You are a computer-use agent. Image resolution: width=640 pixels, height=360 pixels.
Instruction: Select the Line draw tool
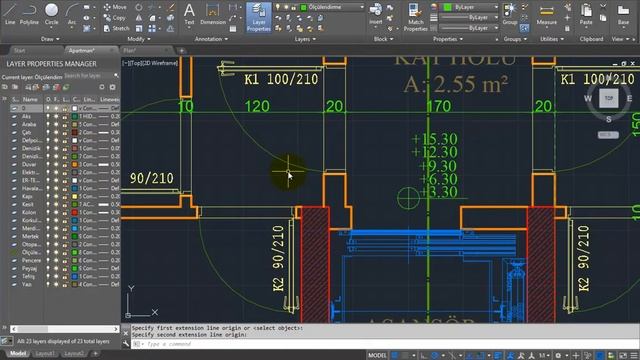(x=10, y=13)
